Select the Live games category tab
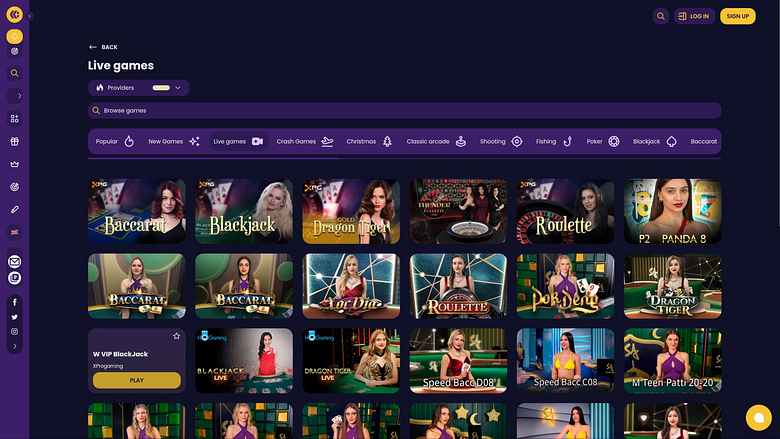Image resolution: width=780 pixels, height=439 pixels. (238, 142)
